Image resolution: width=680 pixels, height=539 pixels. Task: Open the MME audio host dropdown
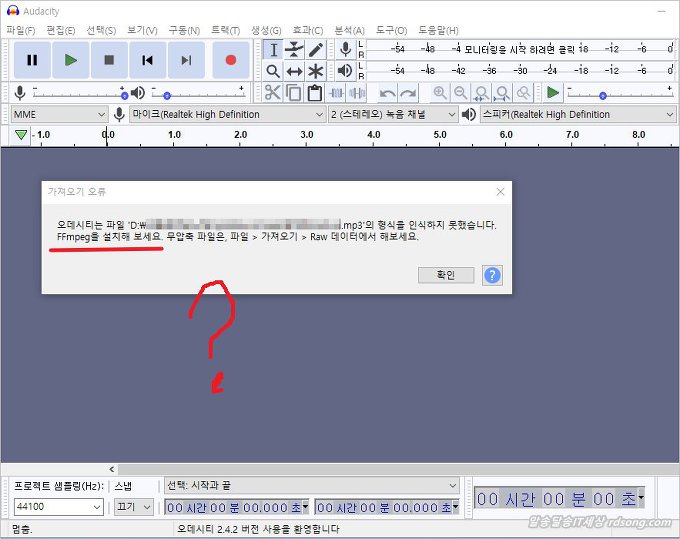[58, 114]
